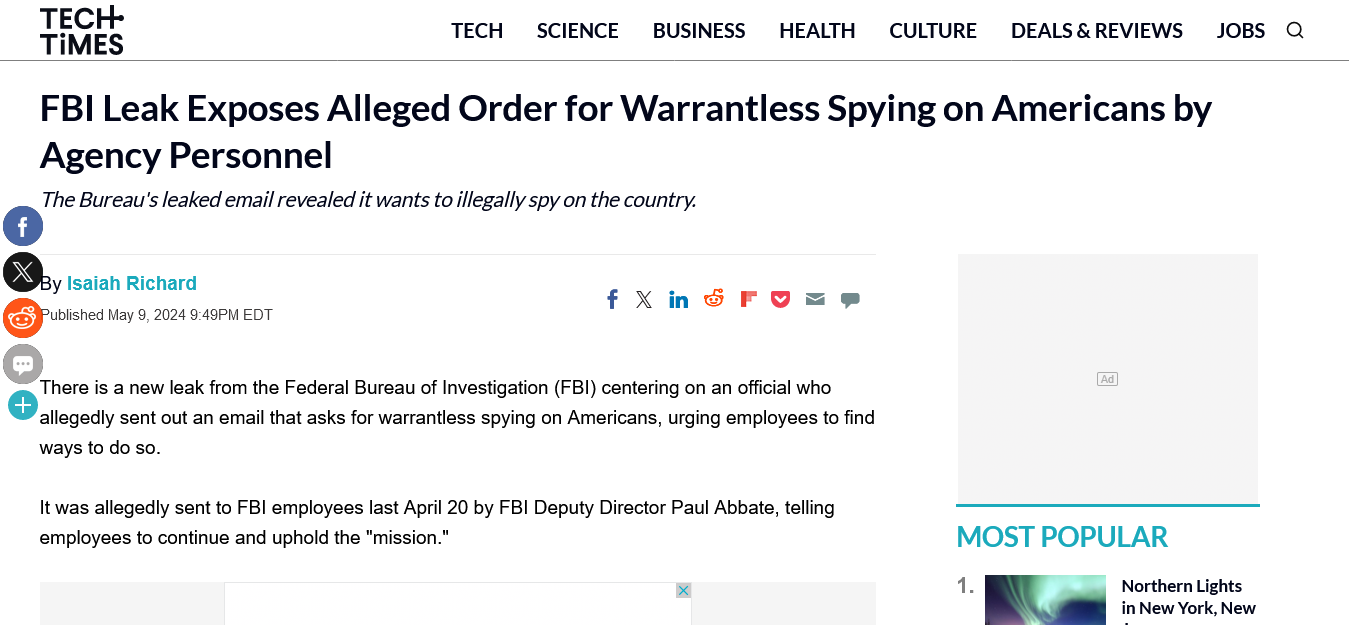Share via the black round X button in floating sidebar

pyautogui.click(x=23, y=272)
